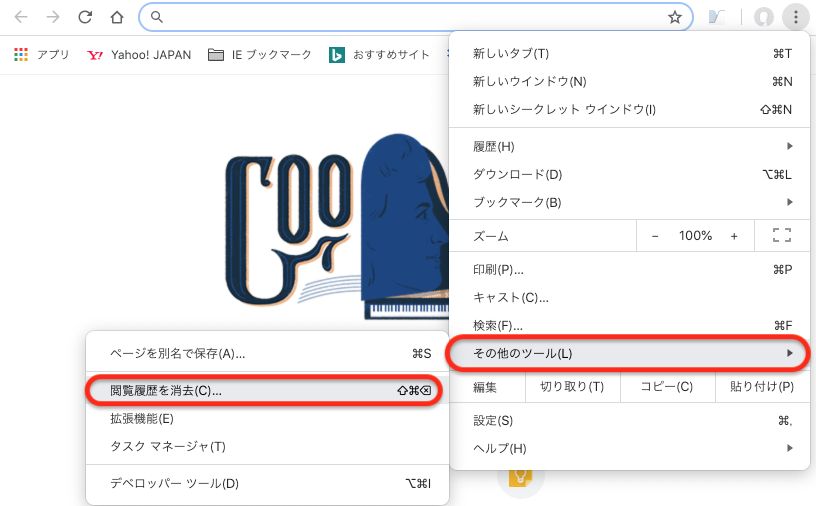Open 拡張機能(E)
The image size is (816, 506).
tap(267, 419)
